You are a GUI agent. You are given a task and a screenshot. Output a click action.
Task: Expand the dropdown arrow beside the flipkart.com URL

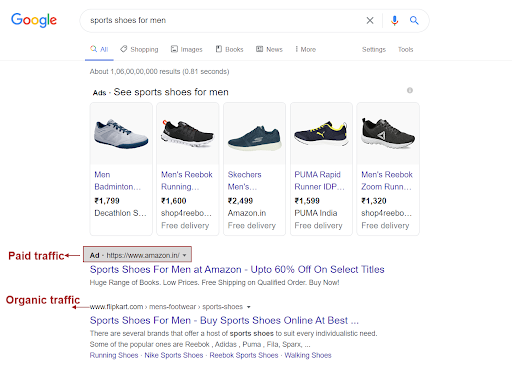249,307
